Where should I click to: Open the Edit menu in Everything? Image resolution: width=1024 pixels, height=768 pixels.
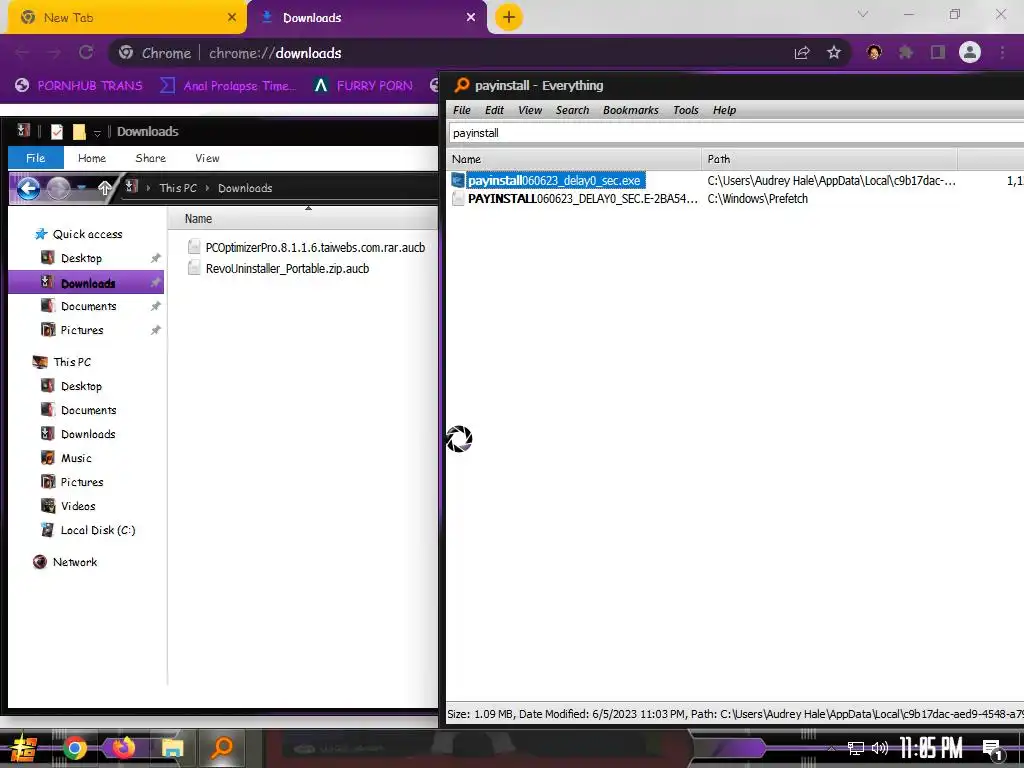494,110
